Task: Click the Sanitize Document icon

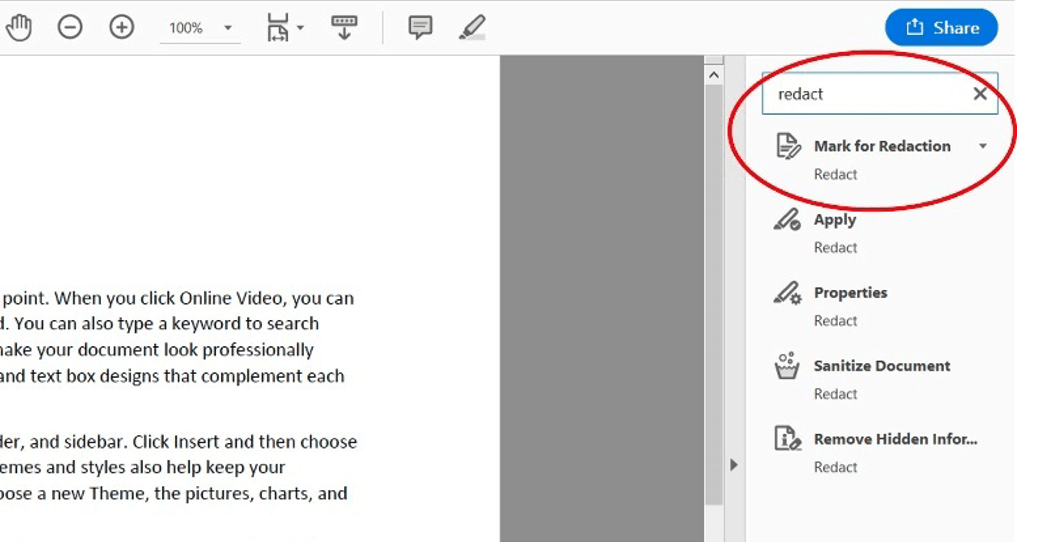Action: click(788, 366)
